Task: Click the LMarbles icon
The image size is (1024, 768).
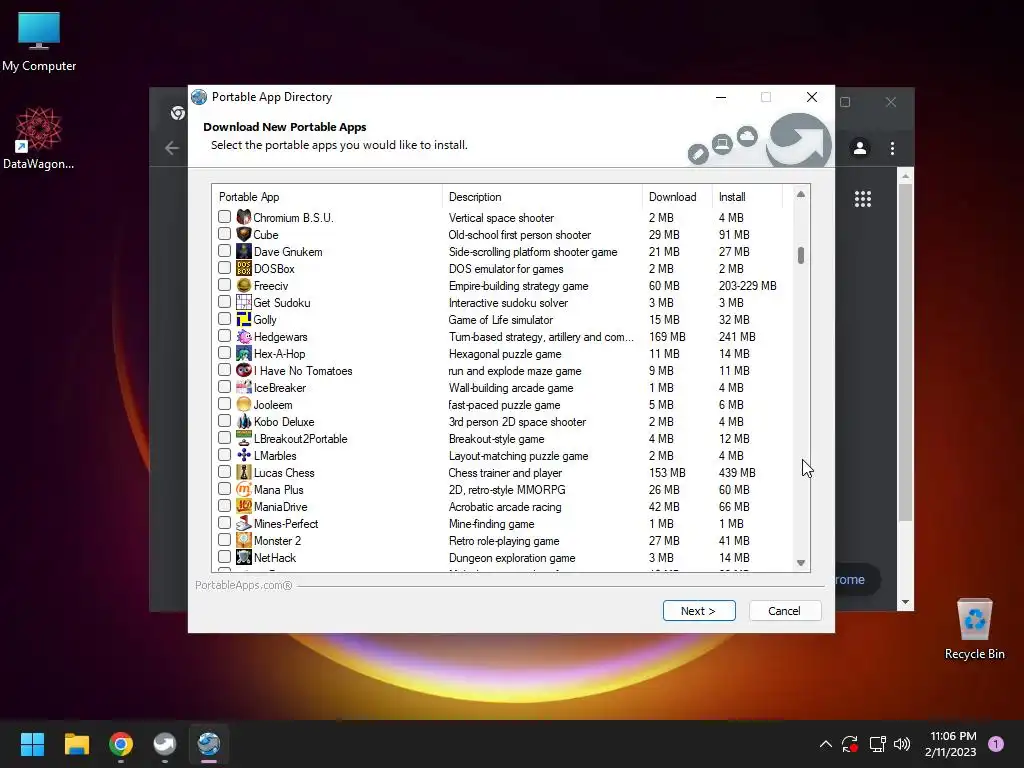Action: click(244, 455)
